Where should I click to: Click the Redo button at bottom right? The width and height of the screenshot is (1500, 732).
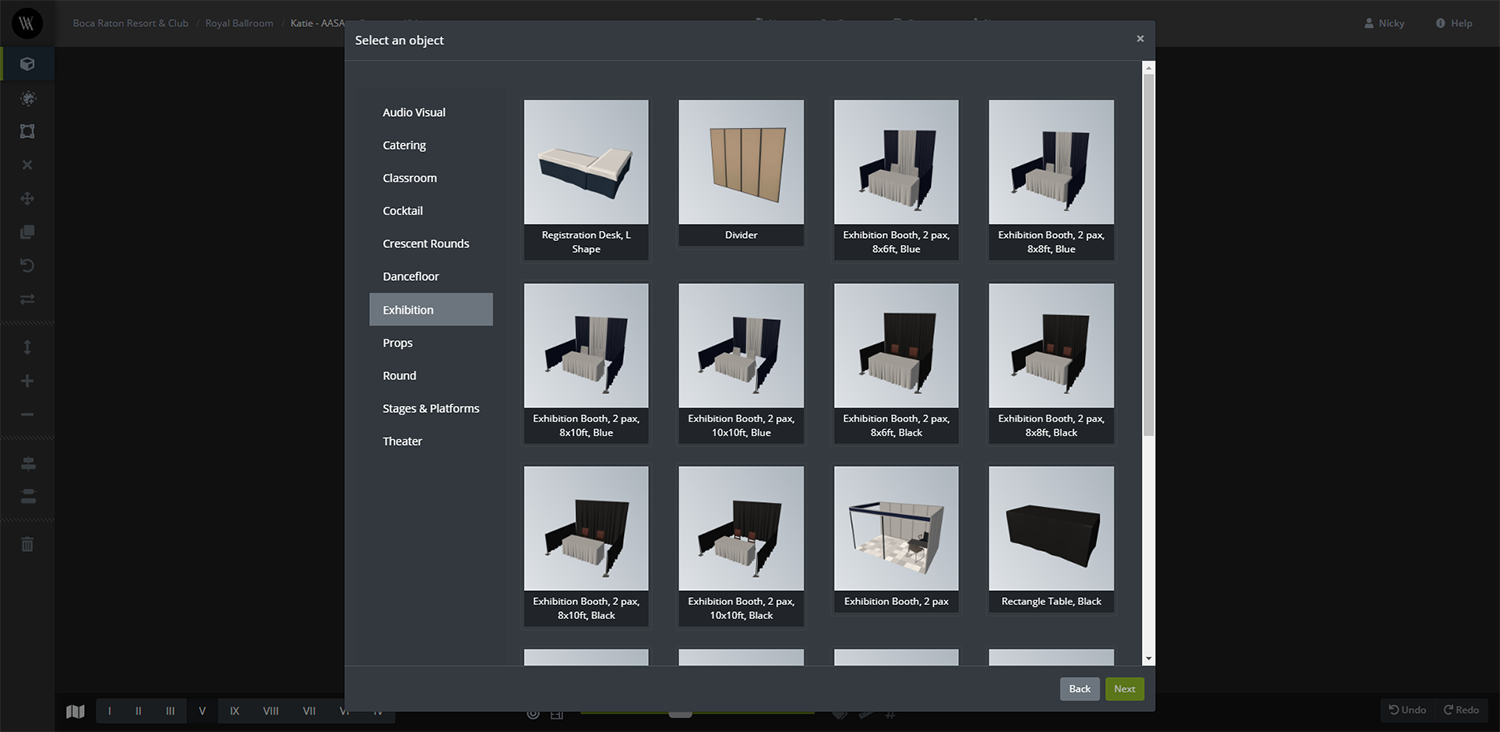[1460, 710]
